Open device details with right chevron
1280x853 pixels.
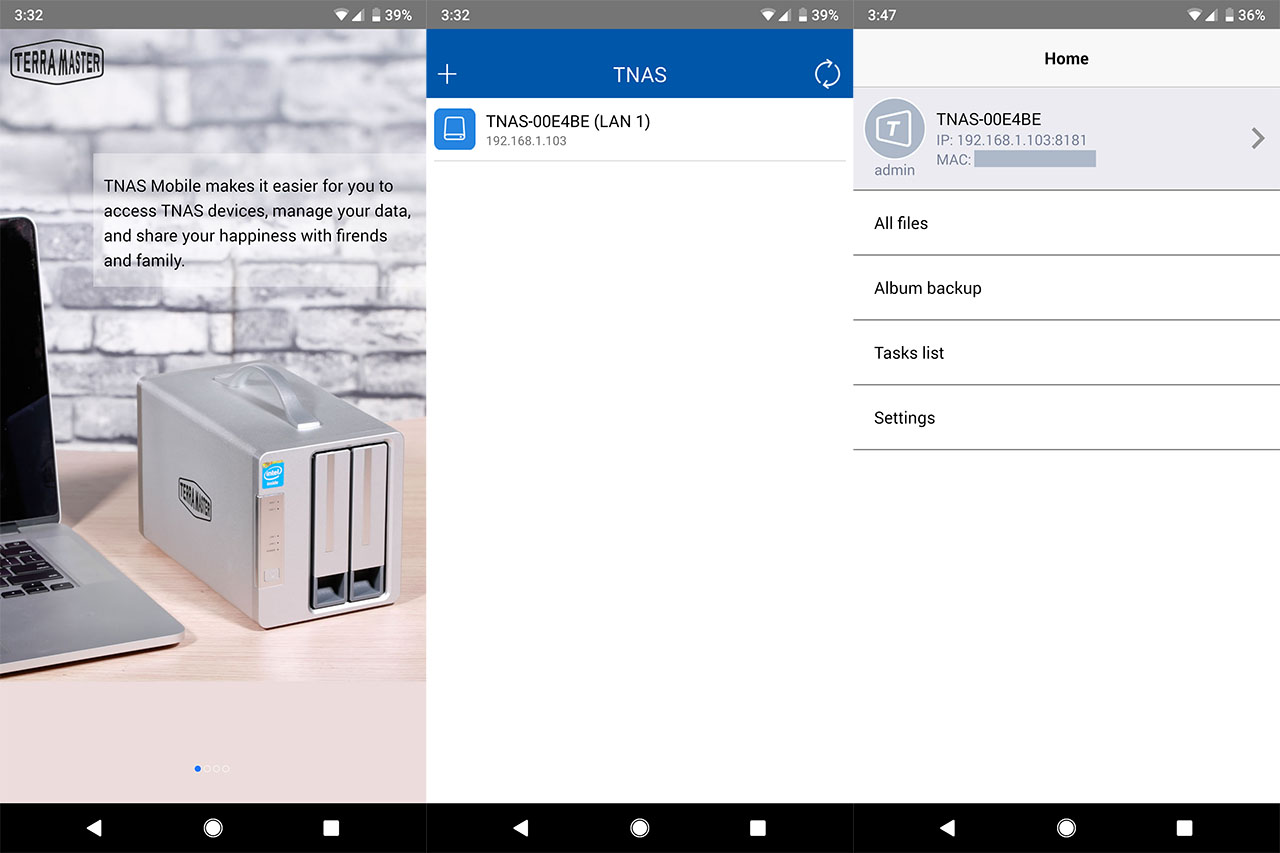[1258, 139]
